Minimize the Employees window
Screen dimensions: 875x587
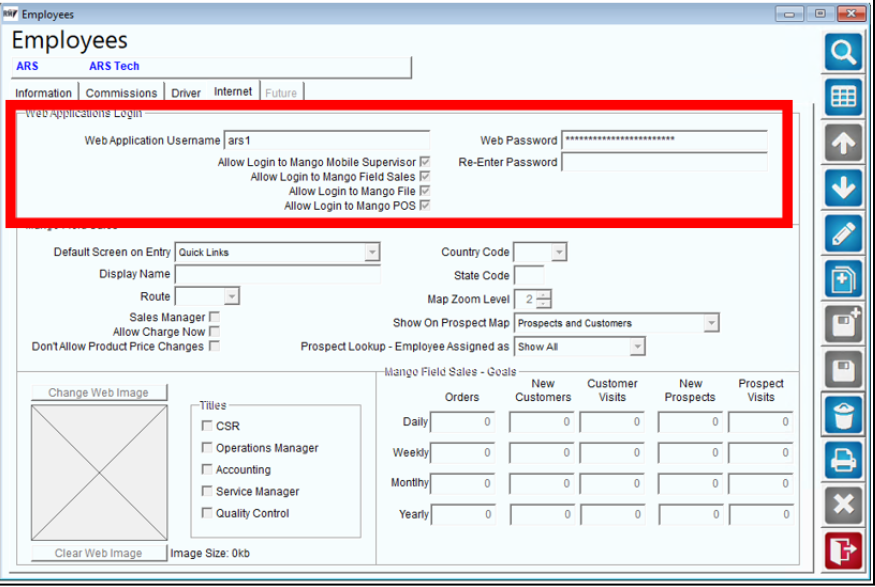789,13
